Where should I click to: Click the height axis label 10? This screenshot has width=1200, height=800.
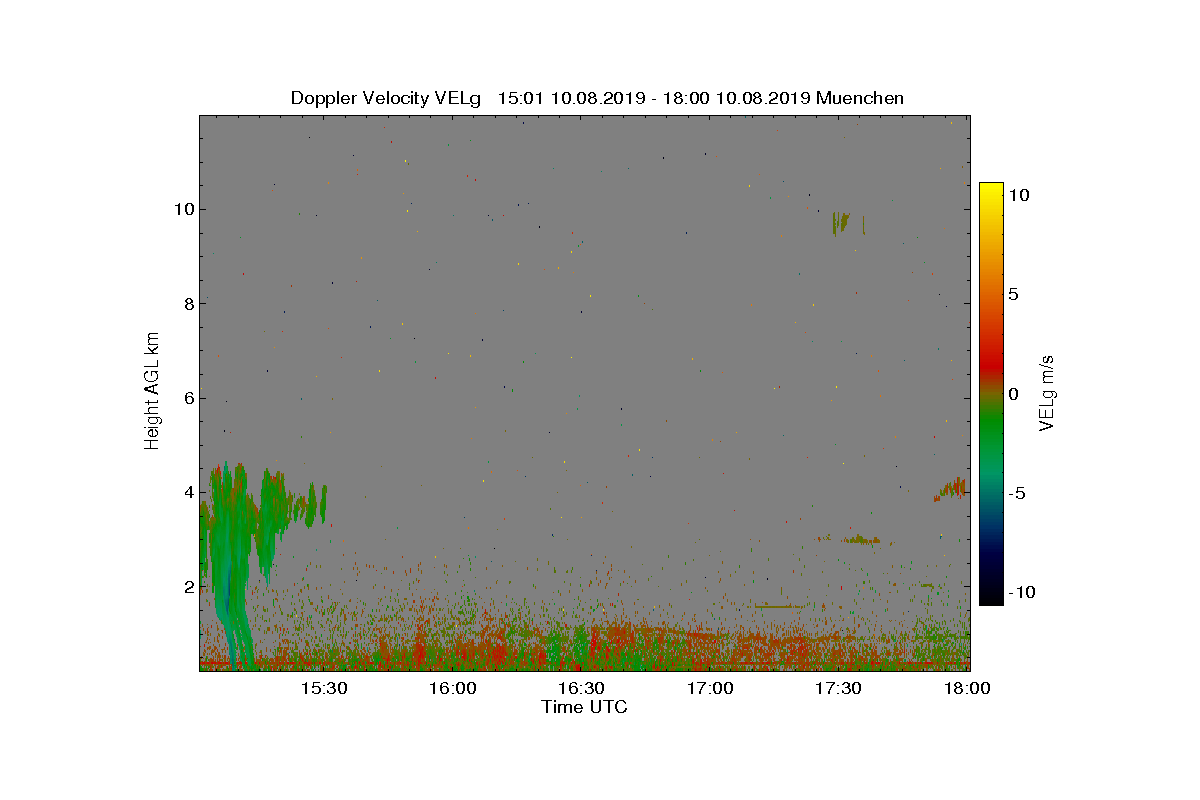click(x=183, y=209)
